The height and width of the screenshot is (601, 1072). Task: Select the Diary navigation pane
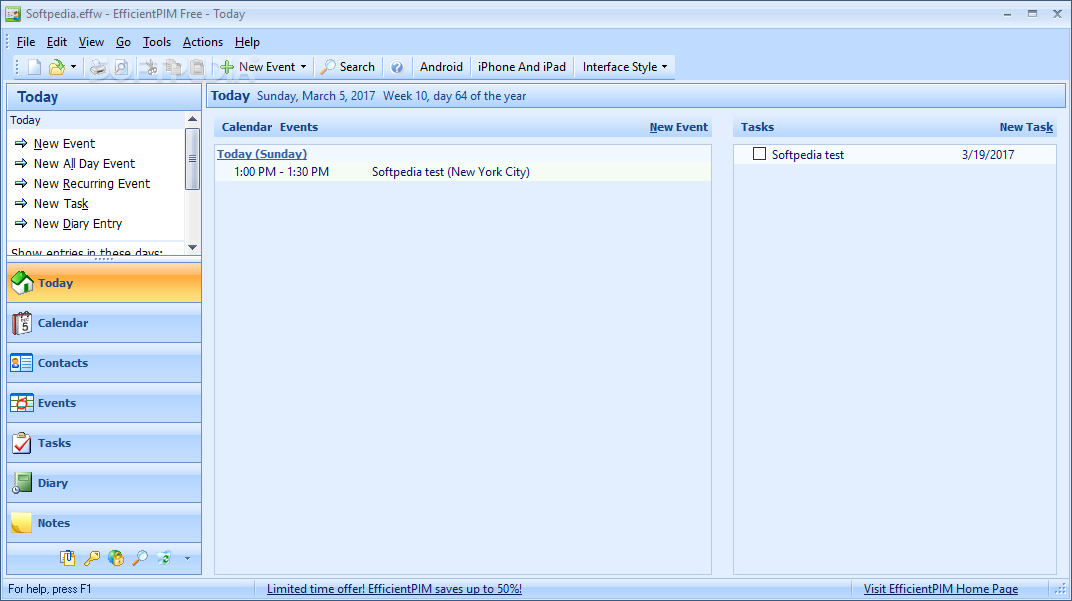(x=104, y=483)
